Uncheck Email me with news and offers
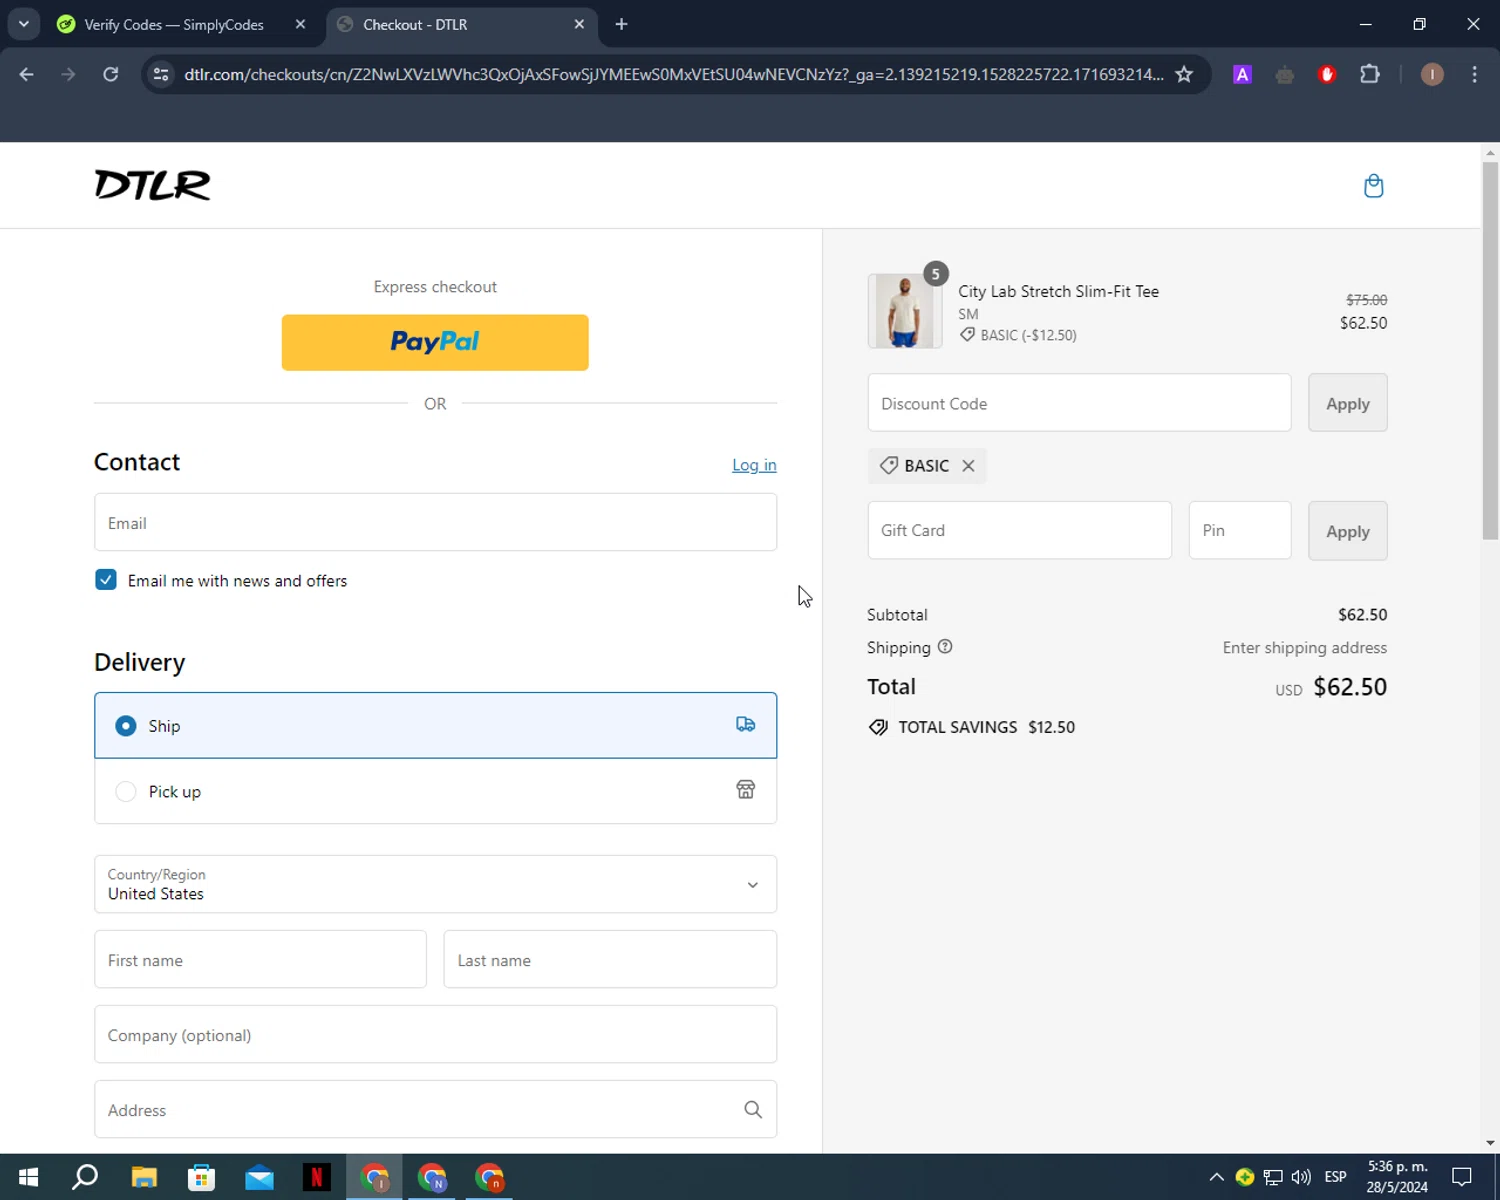 (106, 580)
